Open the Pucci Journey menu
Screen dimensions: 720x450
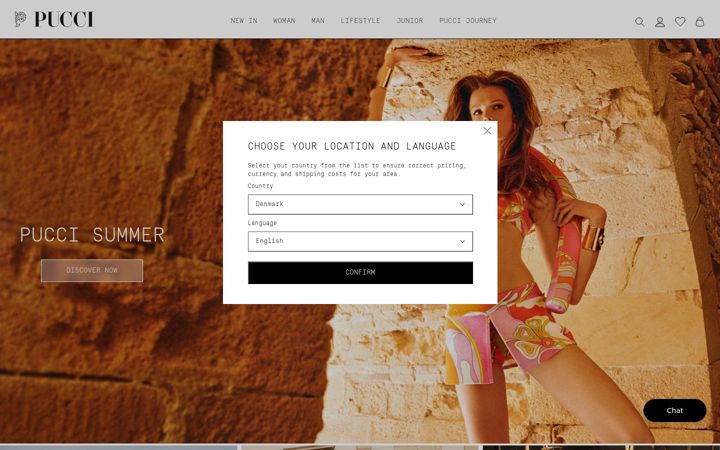coord(468,21)
